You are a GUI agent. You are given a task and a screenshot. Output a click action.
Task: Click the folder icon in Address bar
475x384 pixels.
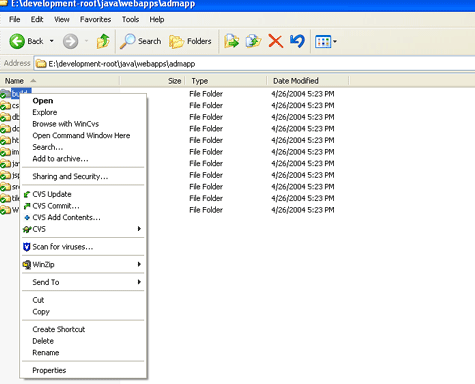coord(41,63)
